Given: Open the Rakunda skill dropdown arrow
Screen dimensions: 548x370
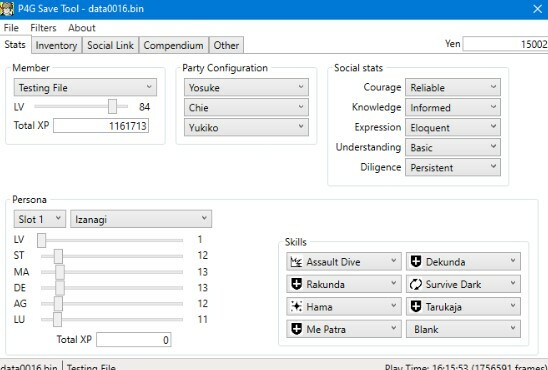Looking at the screenshot, I should coord(394,283).
